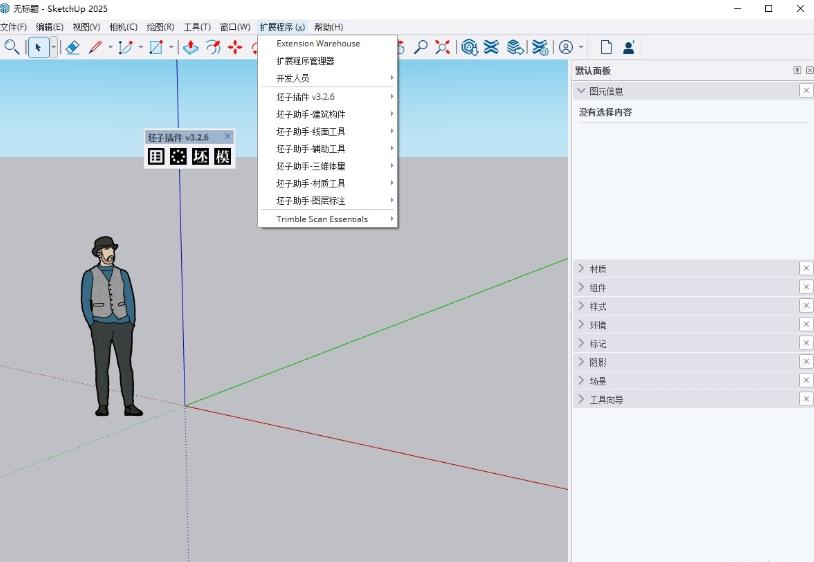Select the Arc tool
Image resolution: width=814 pixels, height=562 pixels.
[125, 47]
